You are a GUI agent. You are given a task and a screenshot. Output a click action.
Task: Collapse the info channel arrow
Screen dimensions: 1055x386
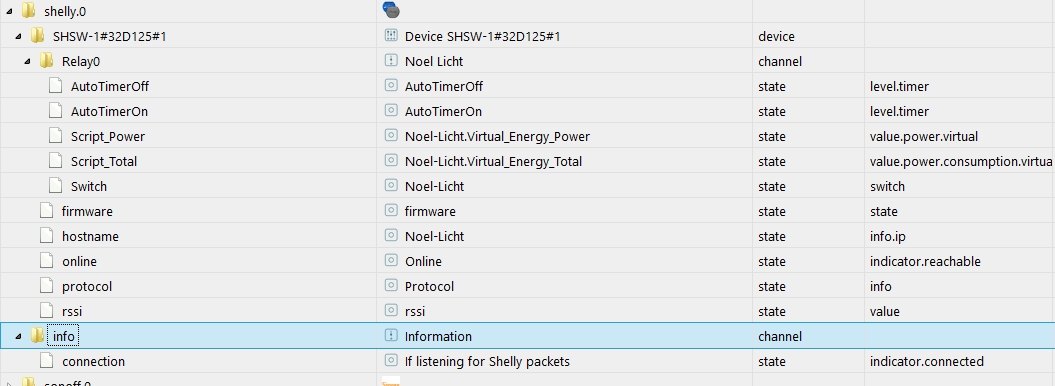click(18, 336)
